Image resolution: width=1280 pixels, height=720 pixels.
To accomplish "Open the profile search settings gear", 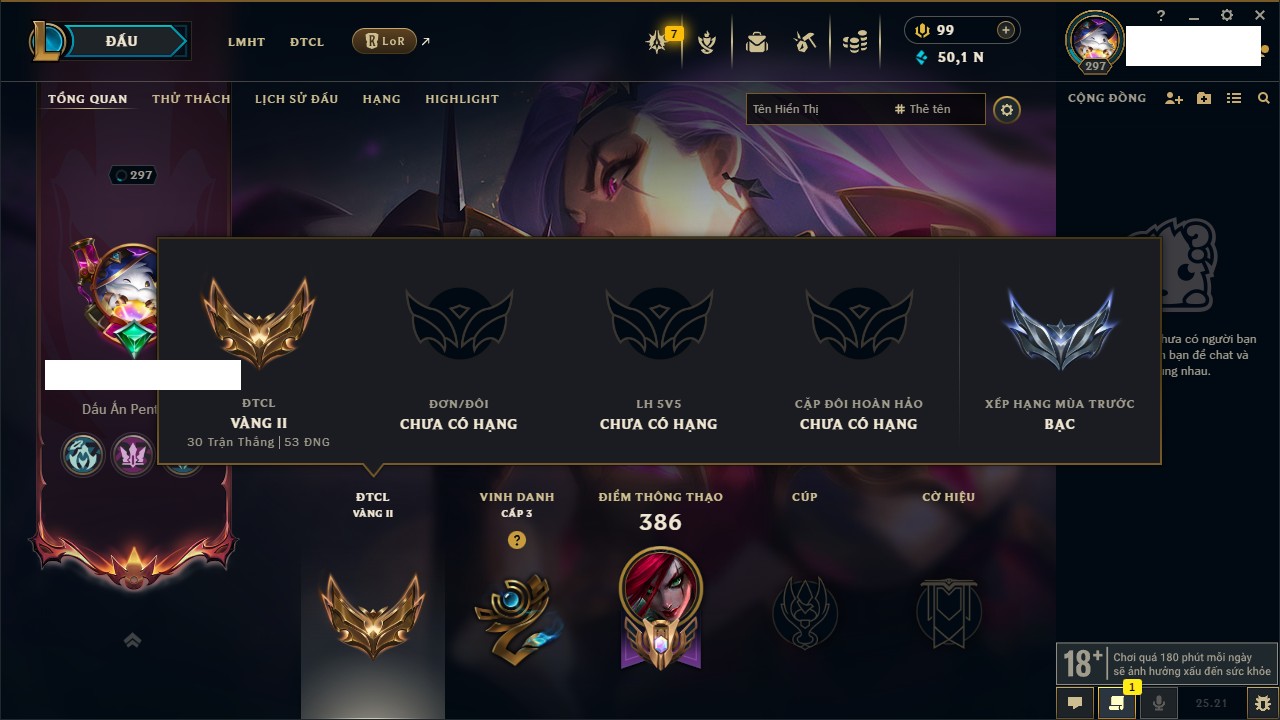I will click(1007, 110).
